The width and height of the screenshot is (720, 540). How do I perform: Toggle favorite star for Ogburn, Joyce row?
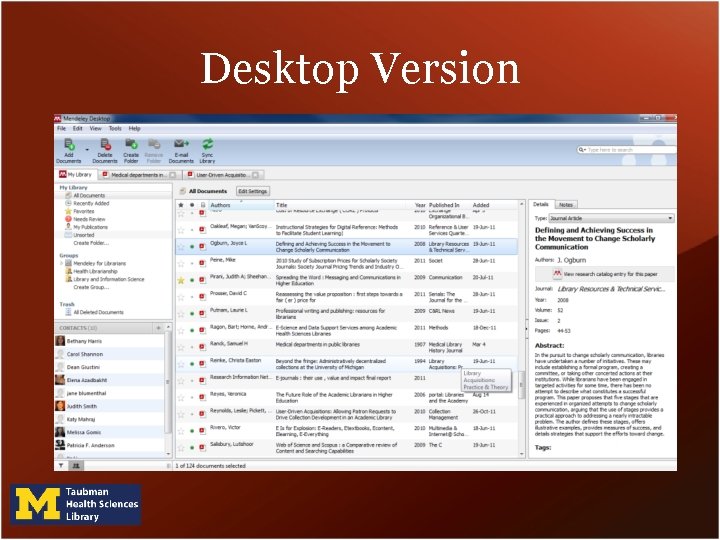181,247
